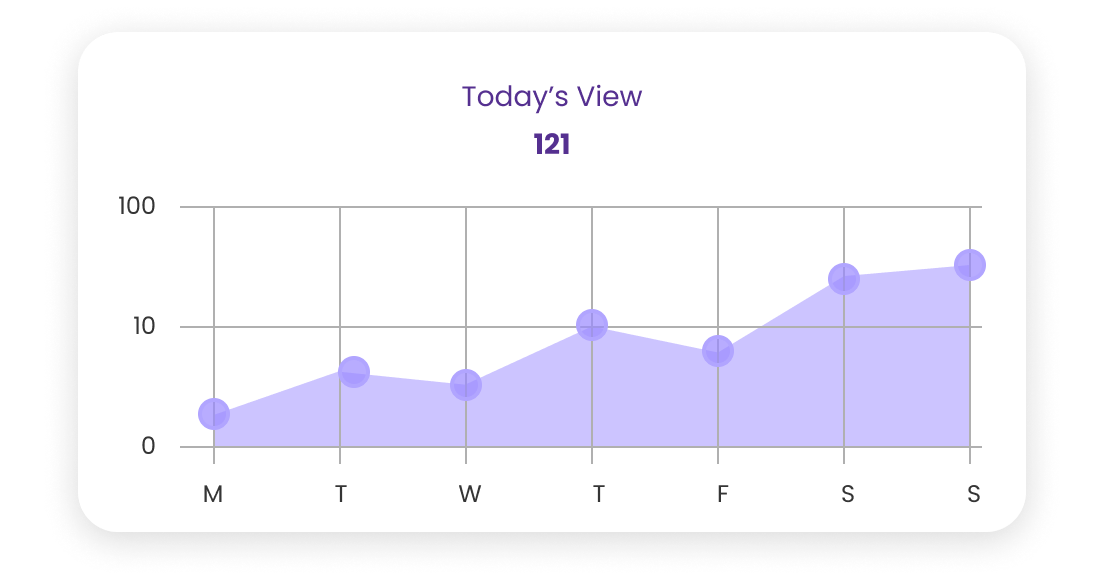Click the '100' y-axis label

138,207
